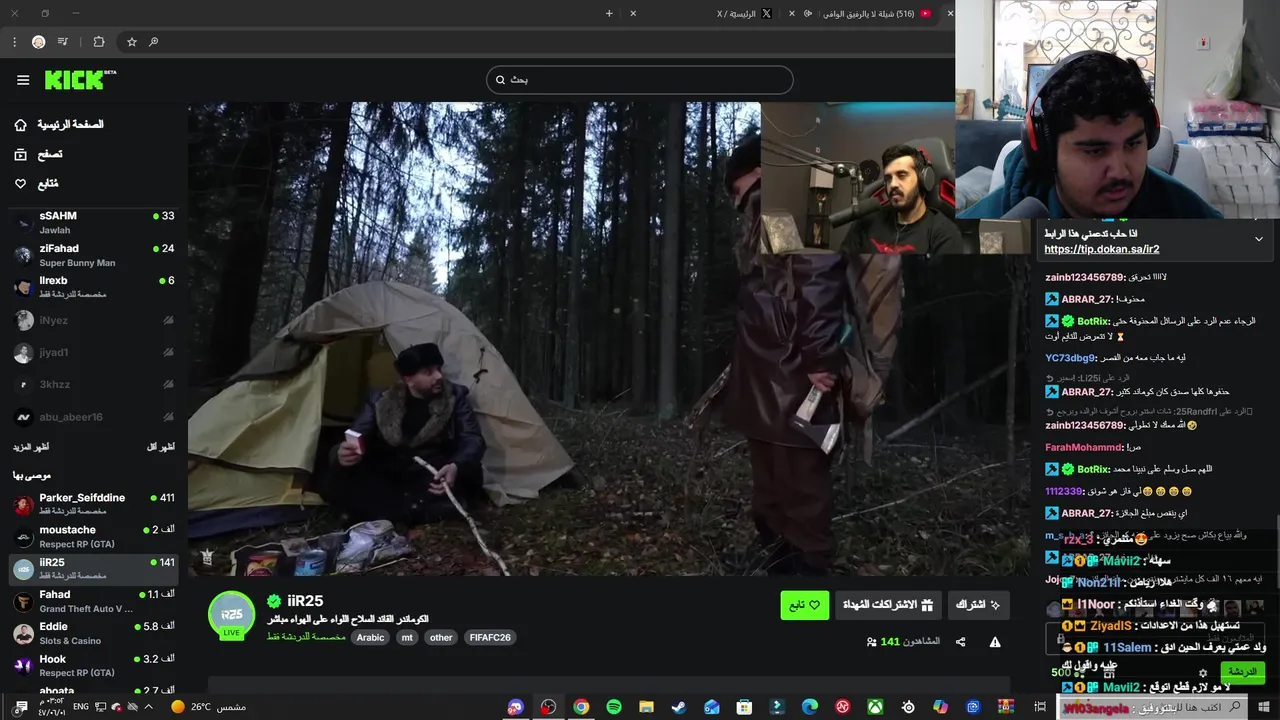The image size is (1280, 720).
Task: Open the Kick hamburger sidebar menu
Action: (x=23, y=80)
